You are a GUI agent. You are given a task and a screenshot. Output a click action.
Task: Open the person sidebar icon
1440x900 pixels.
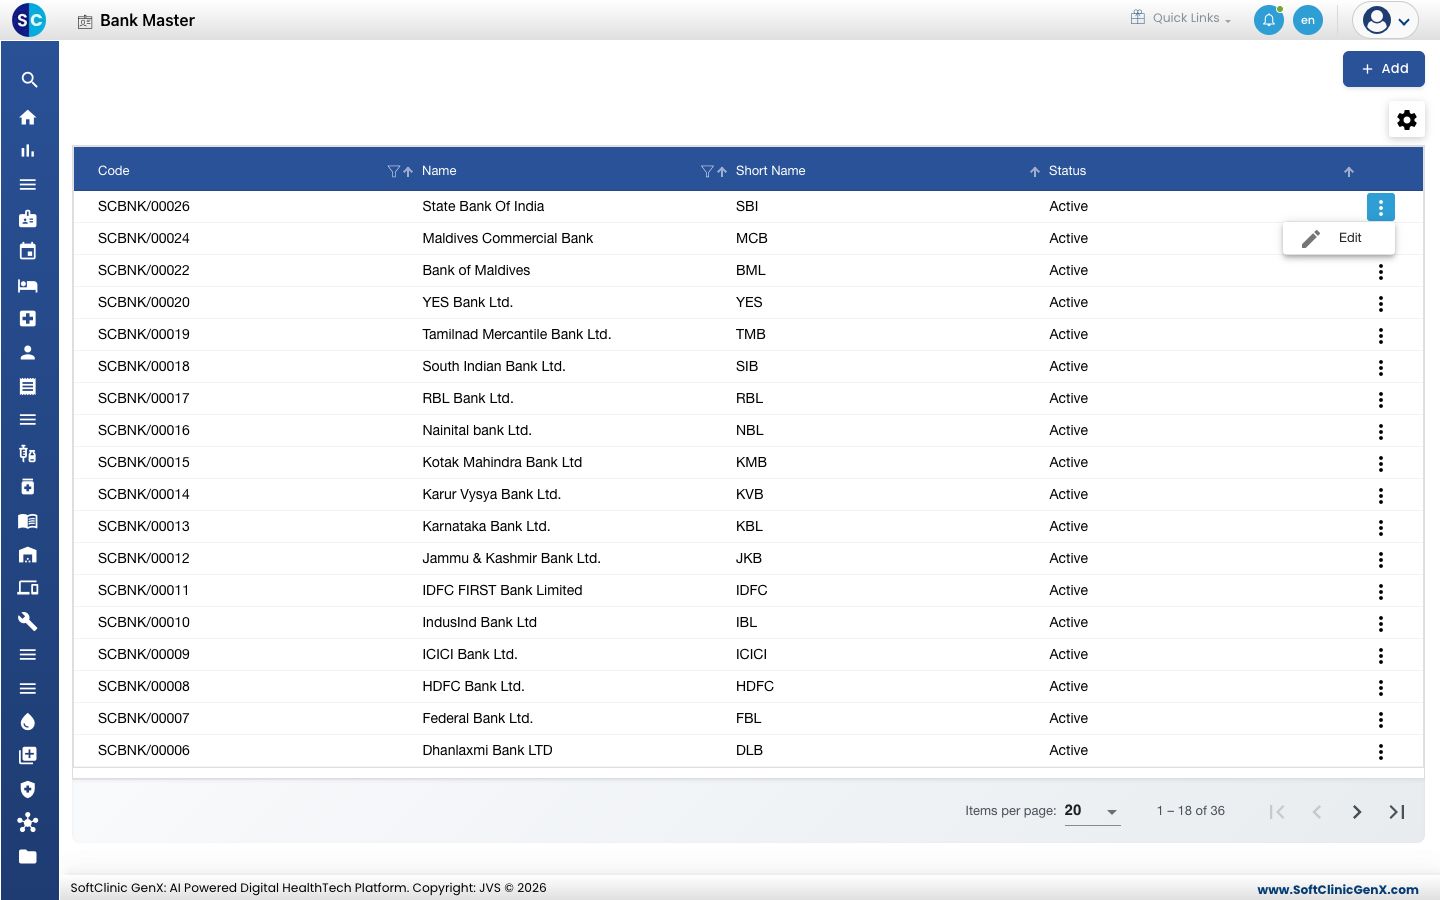click(28, 352)
